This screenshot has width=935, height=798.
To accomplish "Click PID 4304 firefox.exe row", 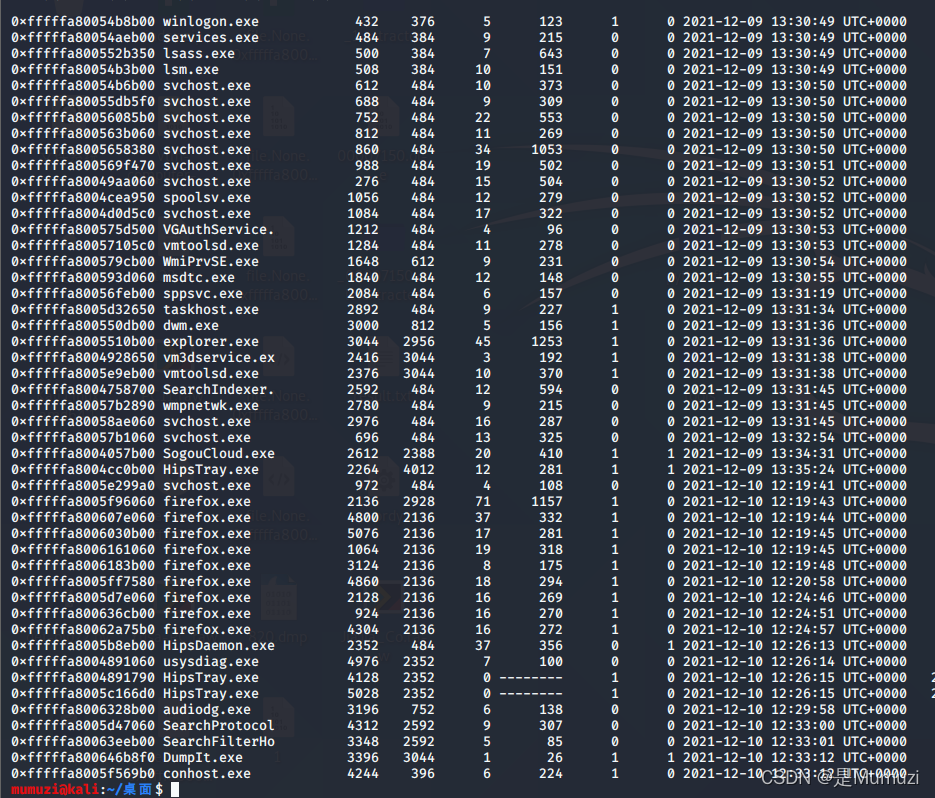I will (x=363, y=630).
